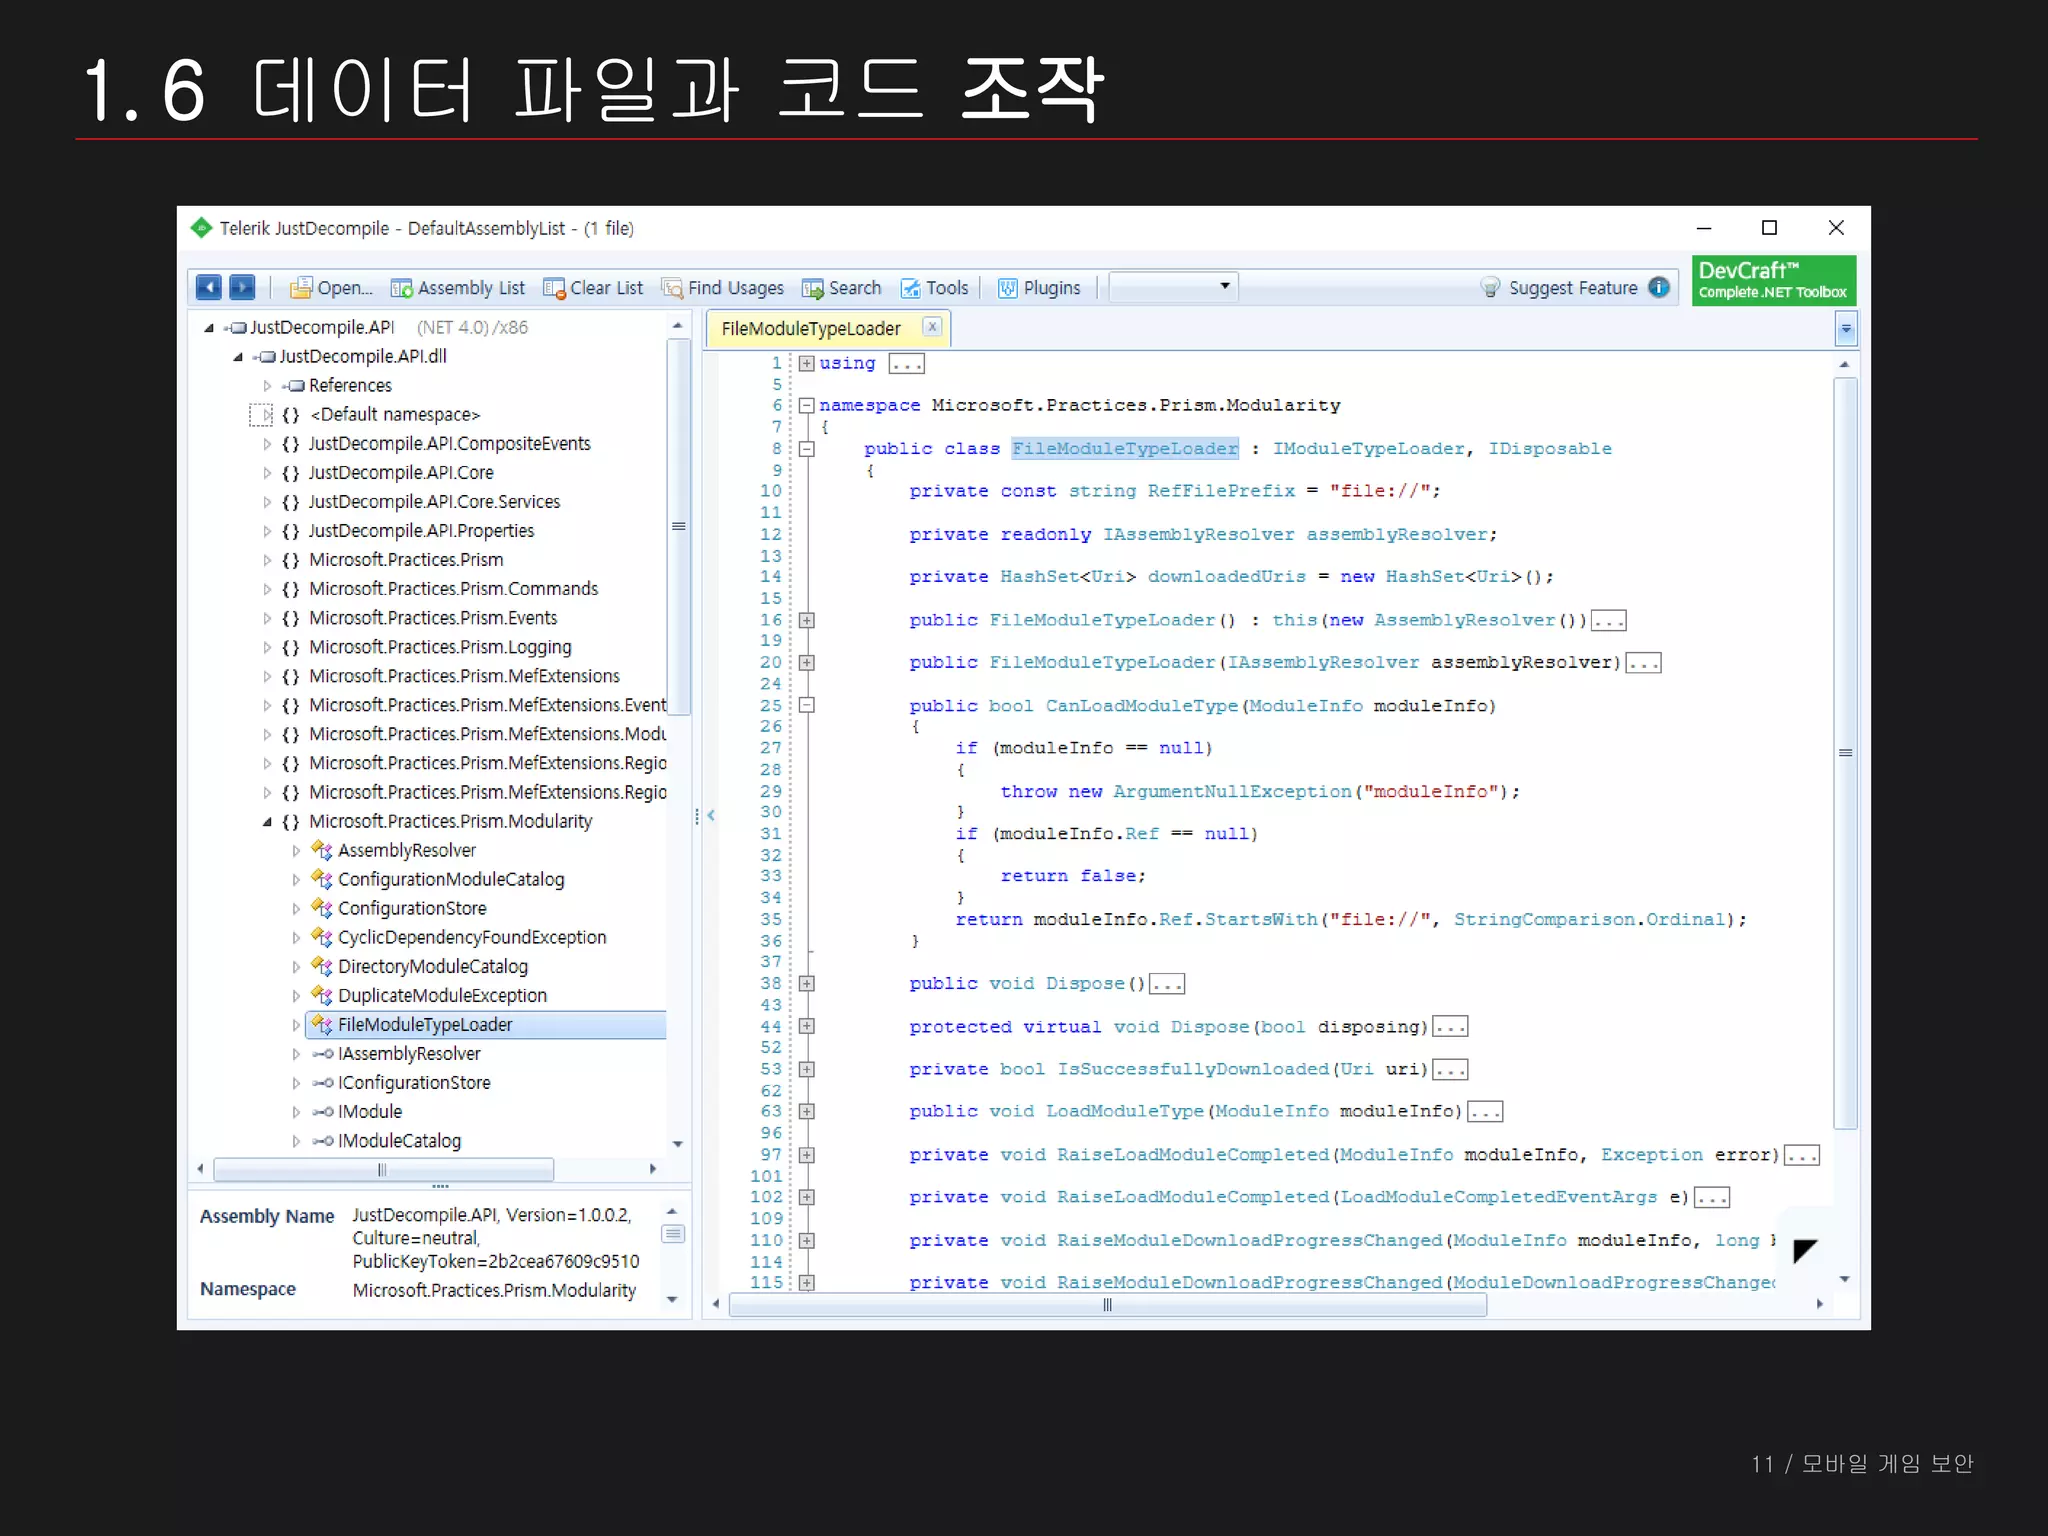
Task: Click the IModule interface icon
Action: [x=322, y=1112]
